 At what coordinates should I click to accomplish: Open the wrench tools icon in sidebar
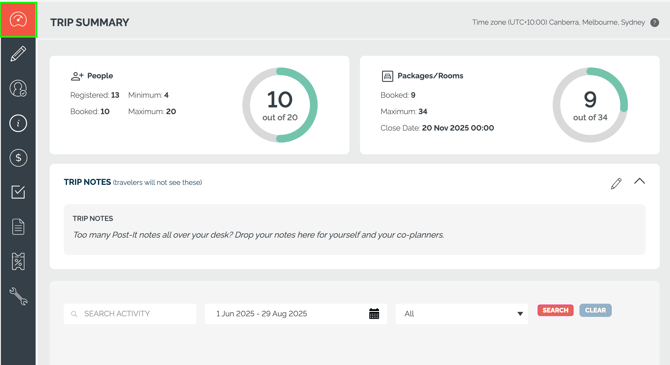click(18, 296)
